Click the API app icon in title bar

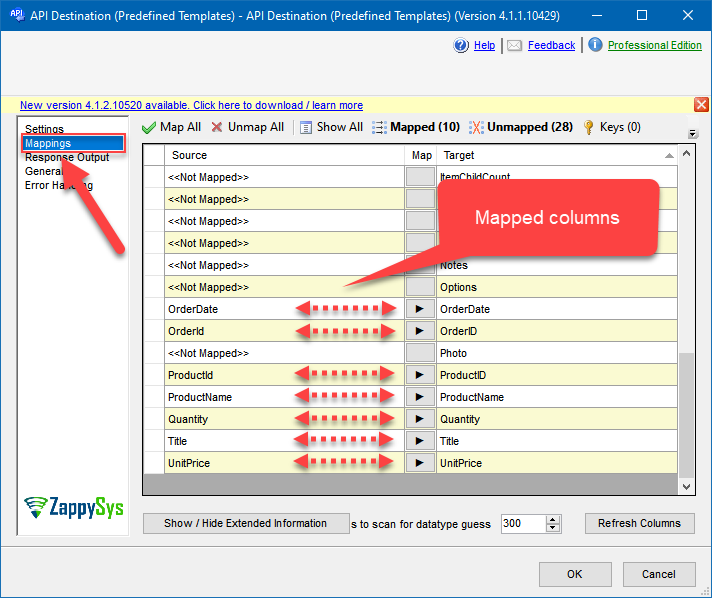pos(17,15)
